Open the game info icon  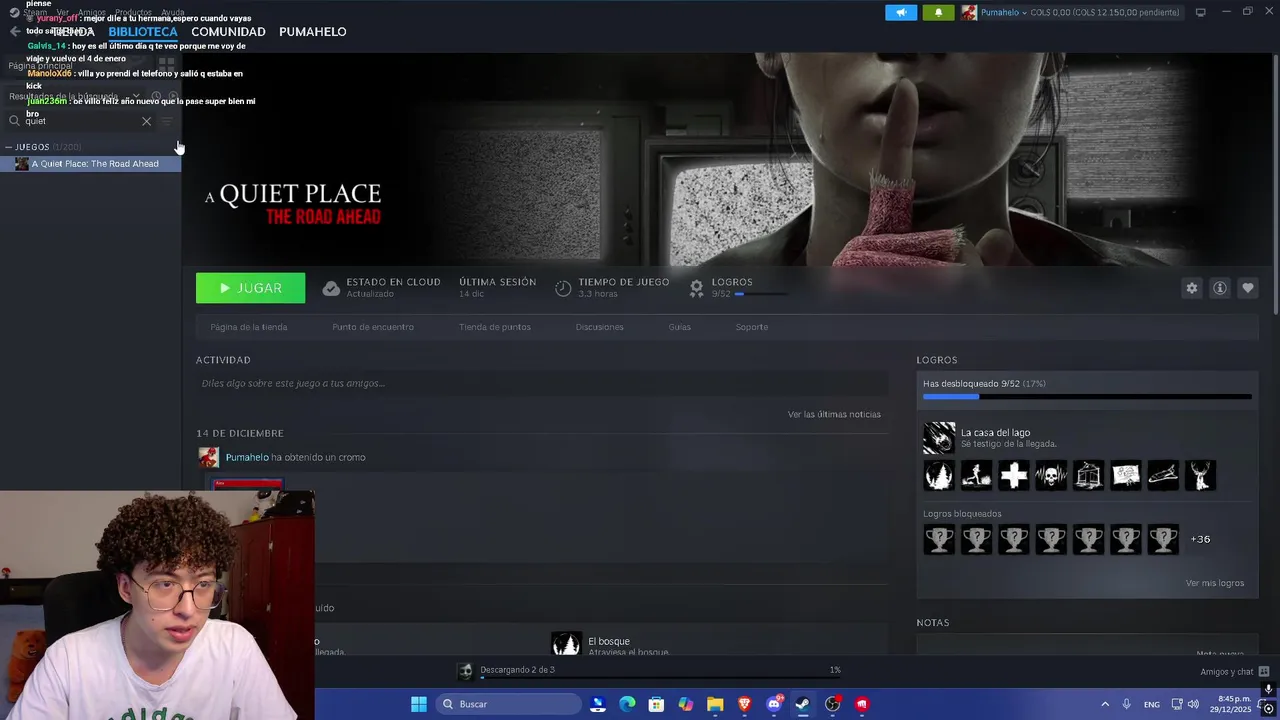point(1219,288)
